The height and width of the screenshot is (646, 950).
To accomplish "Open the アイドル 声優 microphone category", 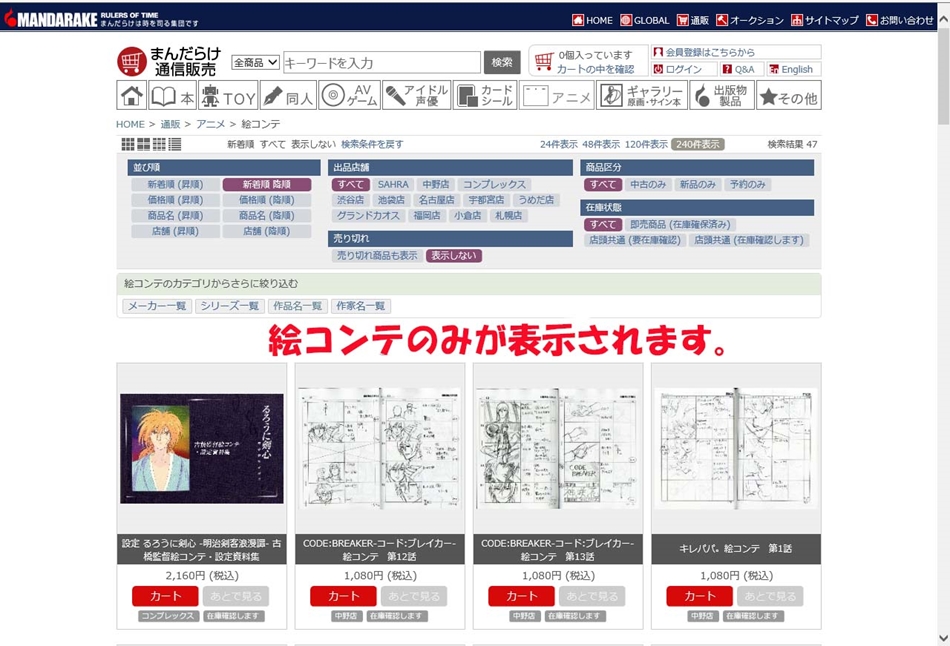I will pos(417,95).
